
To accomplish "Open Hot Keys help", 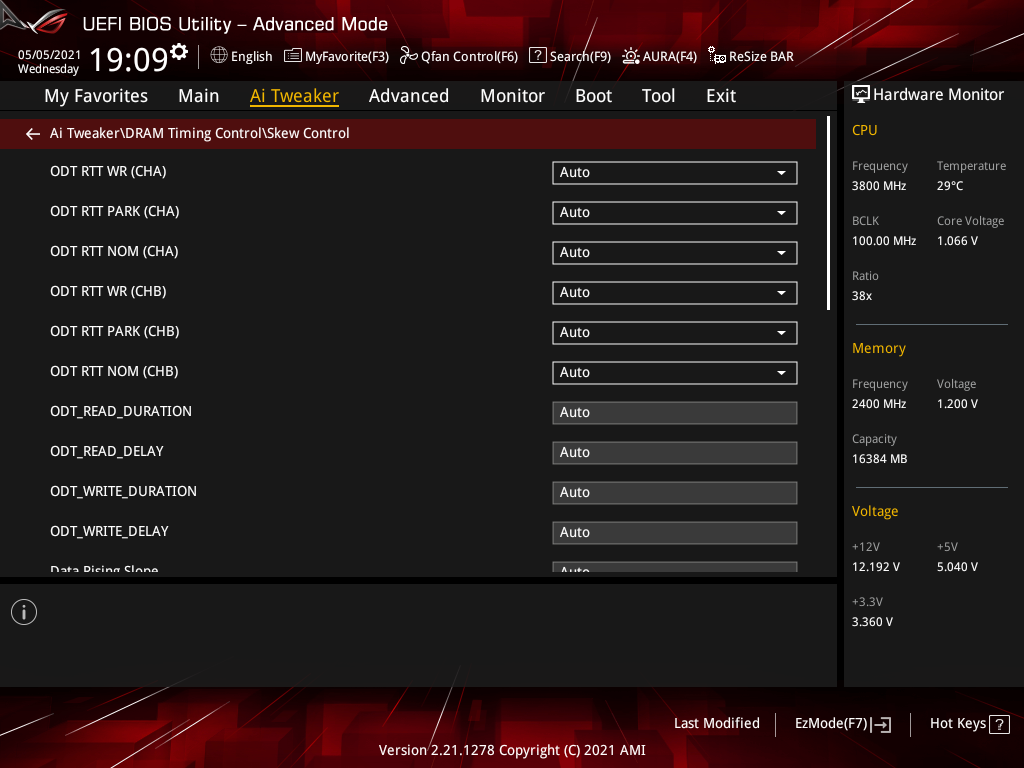I will [970, 724].
